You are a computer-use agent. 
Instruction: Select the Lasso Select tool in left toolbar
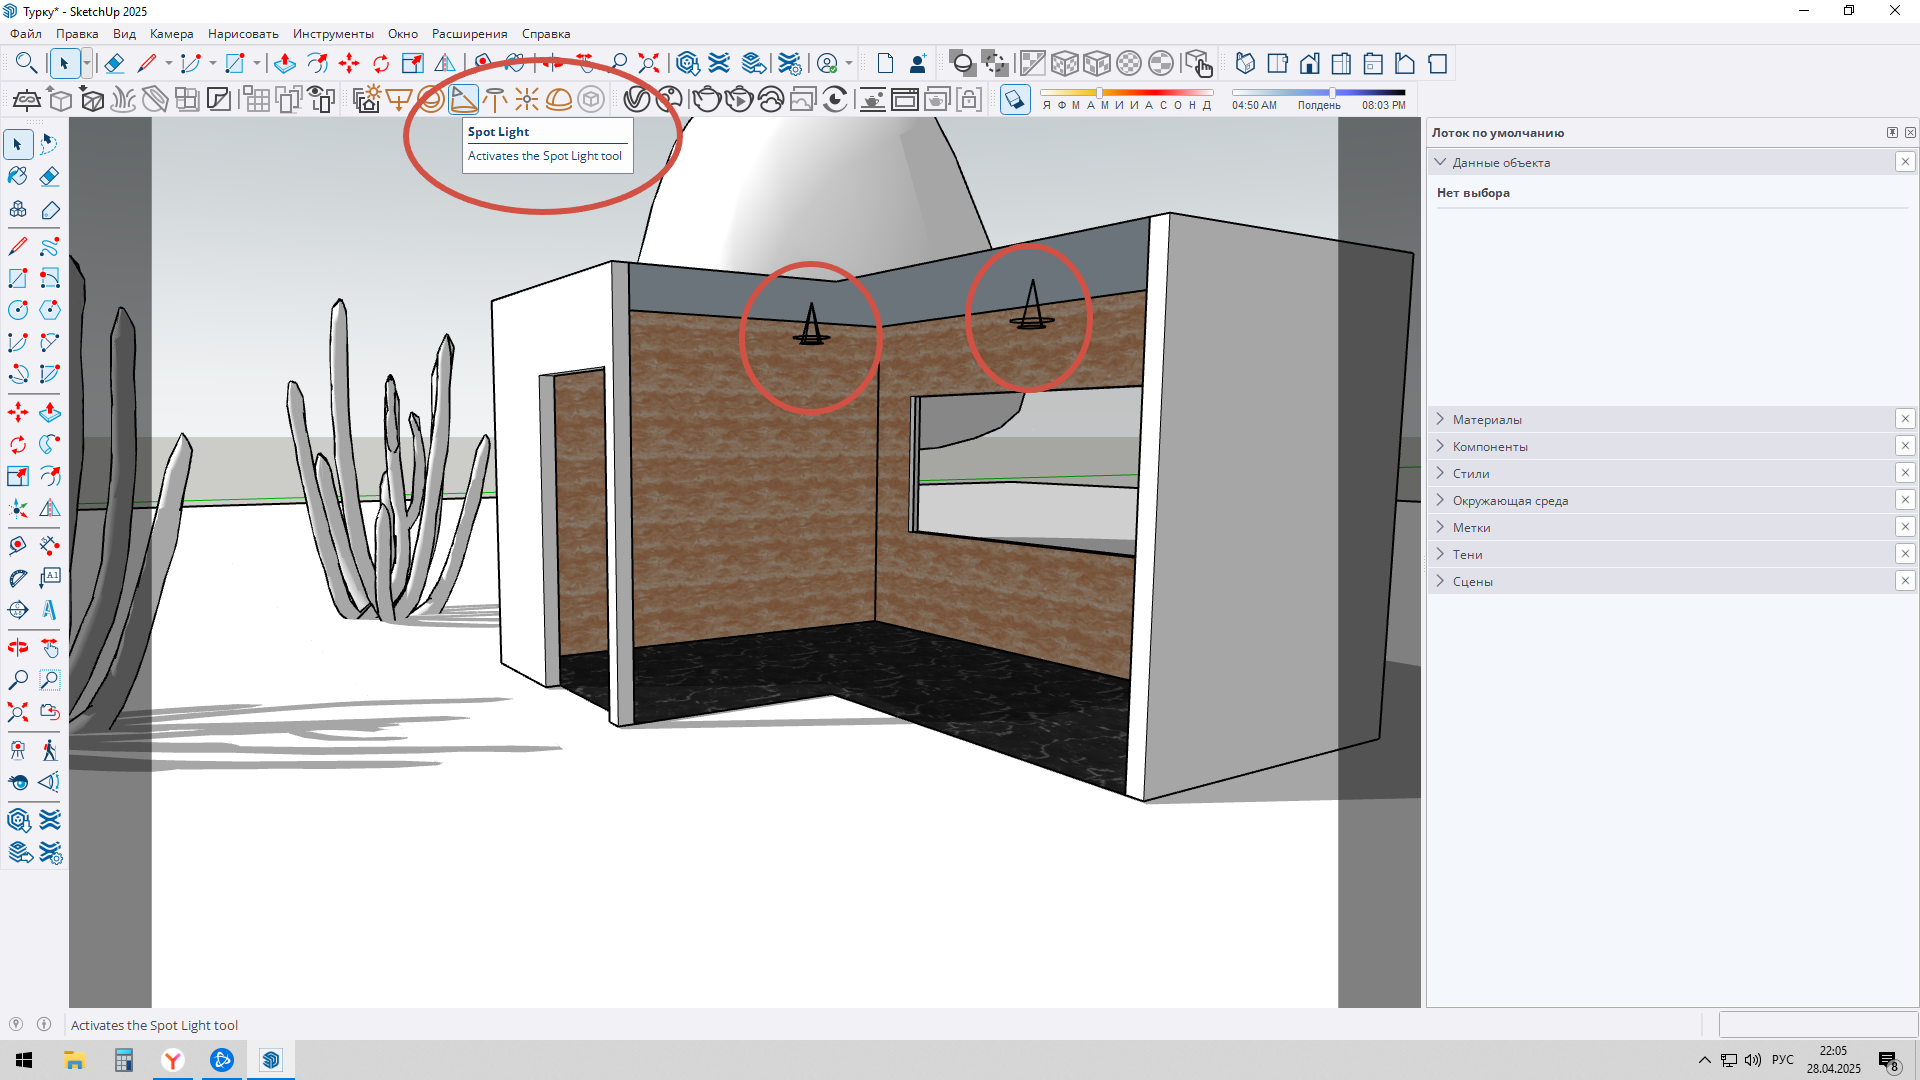49,144
